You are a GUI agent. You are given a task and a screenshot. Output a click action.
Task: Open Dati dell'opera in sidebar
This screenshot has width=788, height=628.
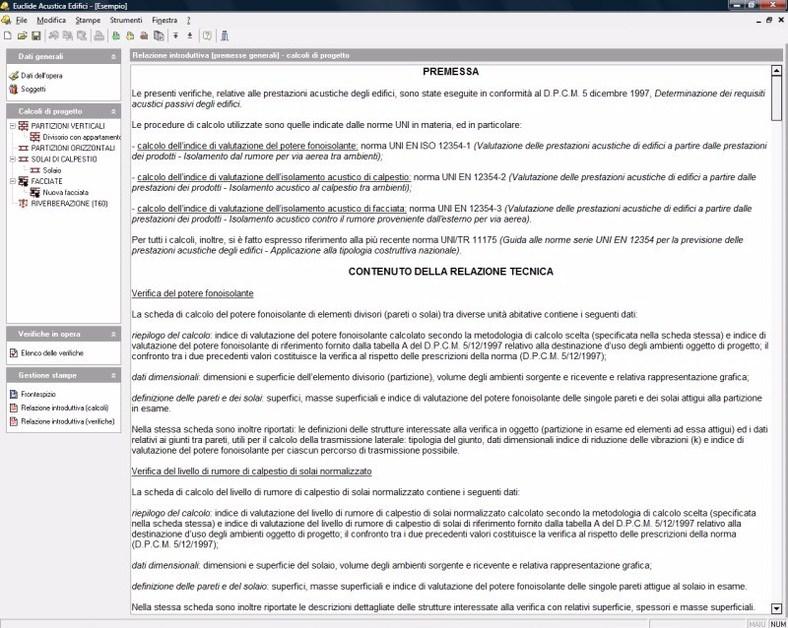(40, 76)
